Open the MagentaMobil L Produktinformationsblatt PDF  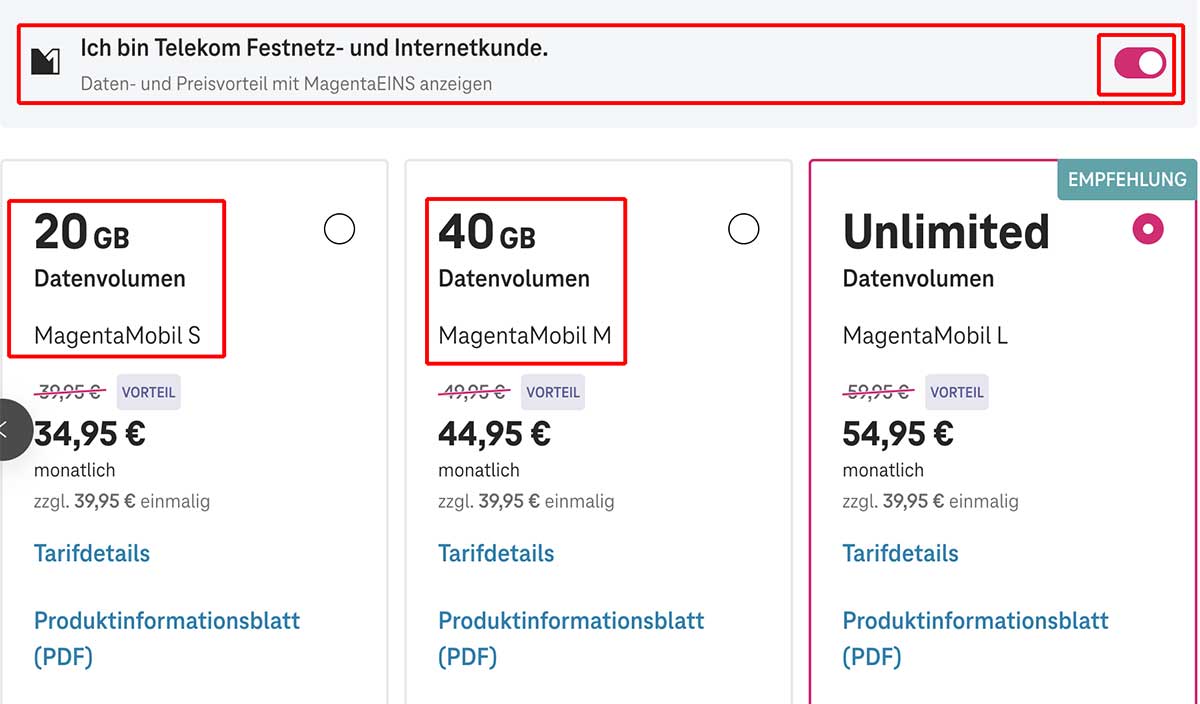pos(975,620)
